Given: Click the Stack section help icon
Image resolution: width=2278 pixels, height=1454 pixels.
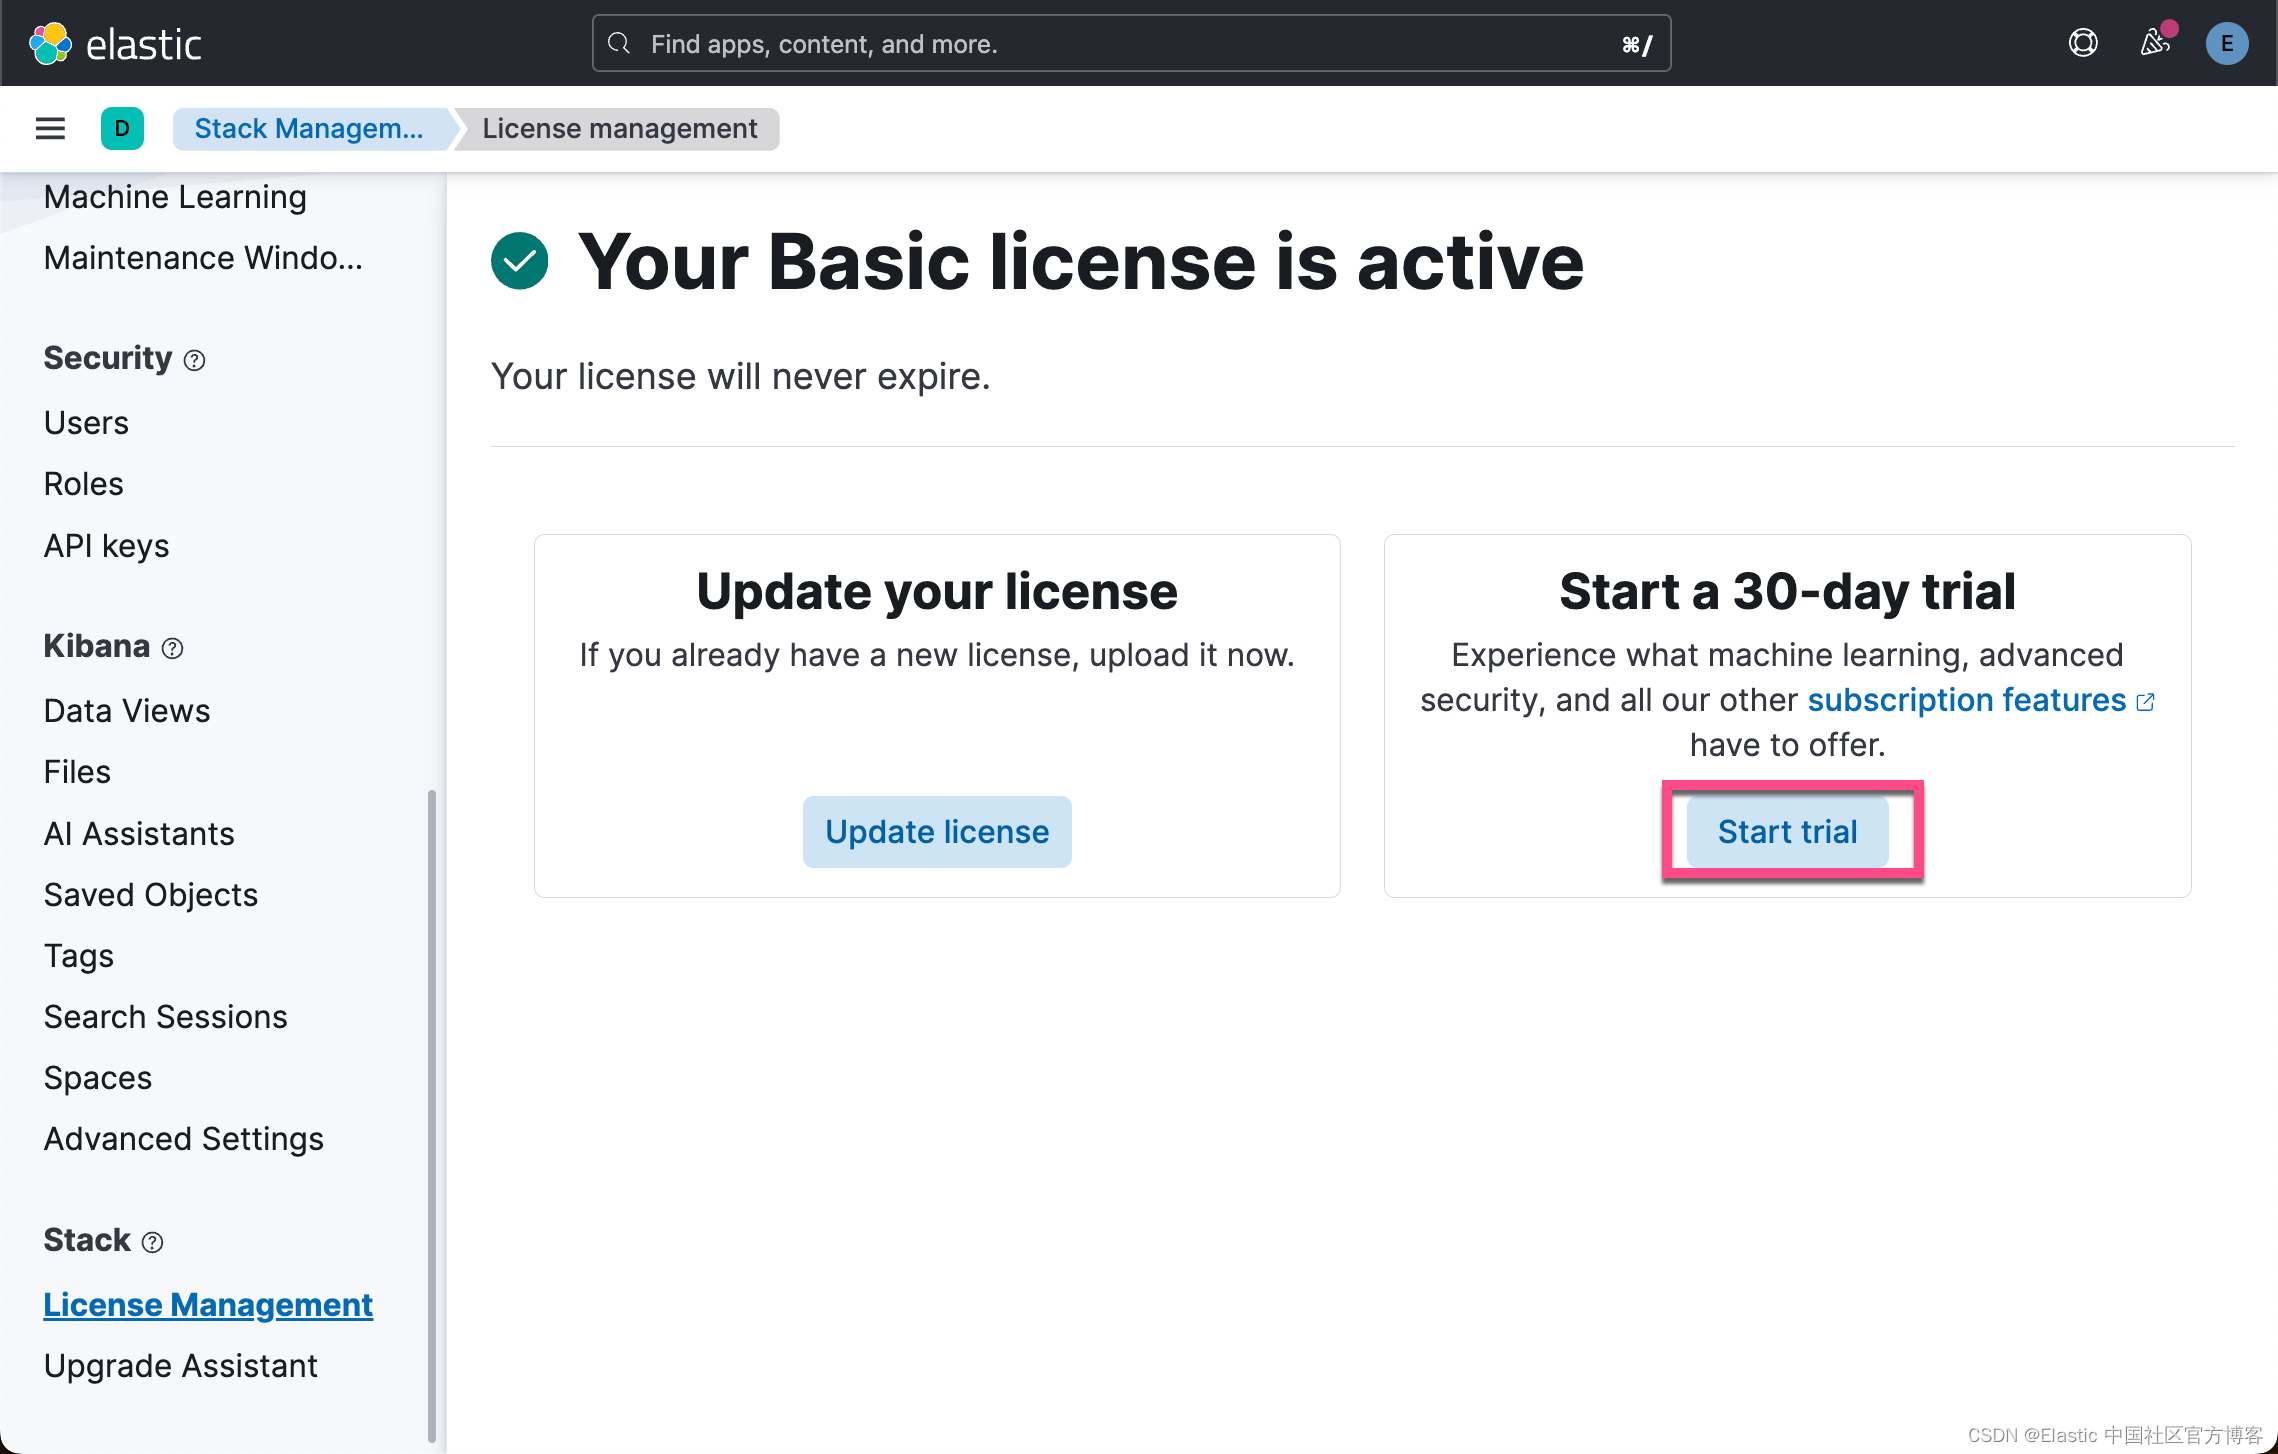Looking at the screenshot, I should [x=152, y=1241].
